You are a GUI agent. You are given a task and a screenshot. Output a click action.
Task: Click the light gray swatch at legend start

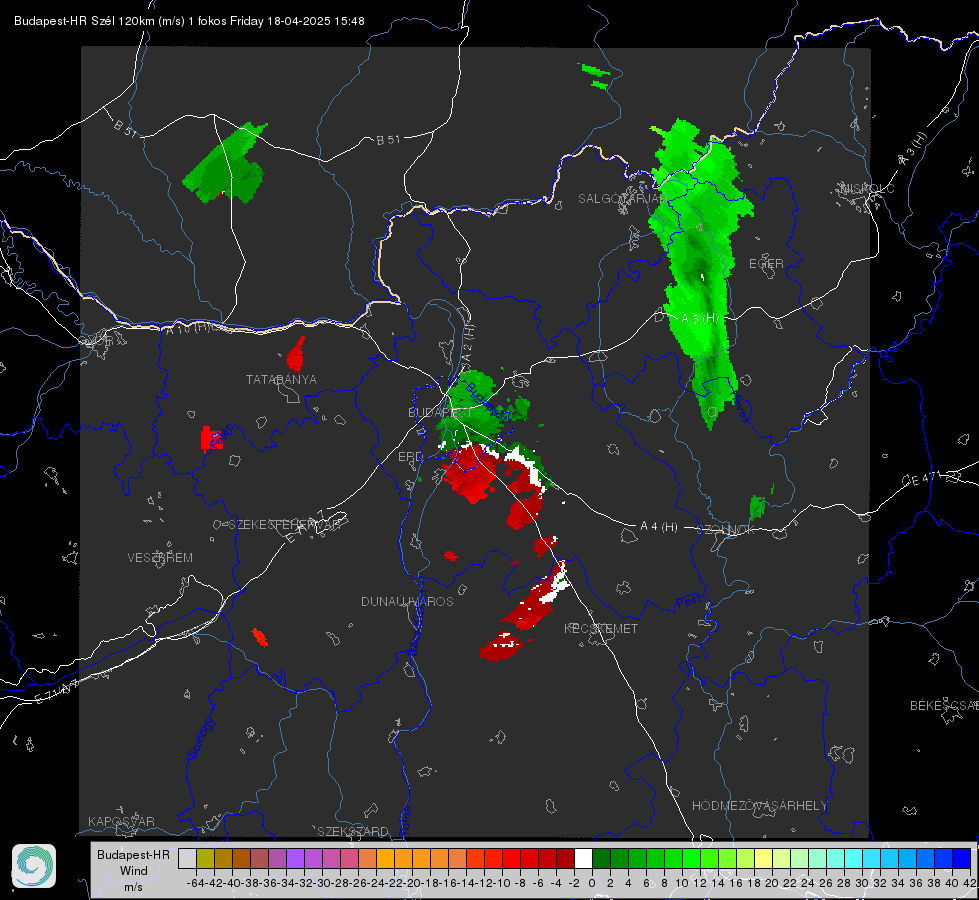pos(187,858)
